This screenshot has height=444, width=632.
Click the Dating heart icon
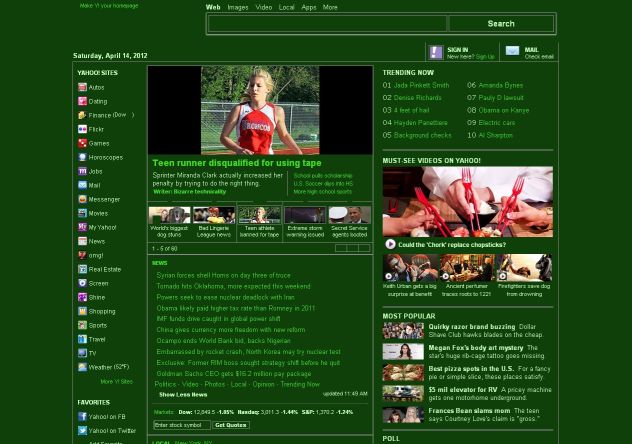click(82, 101)
